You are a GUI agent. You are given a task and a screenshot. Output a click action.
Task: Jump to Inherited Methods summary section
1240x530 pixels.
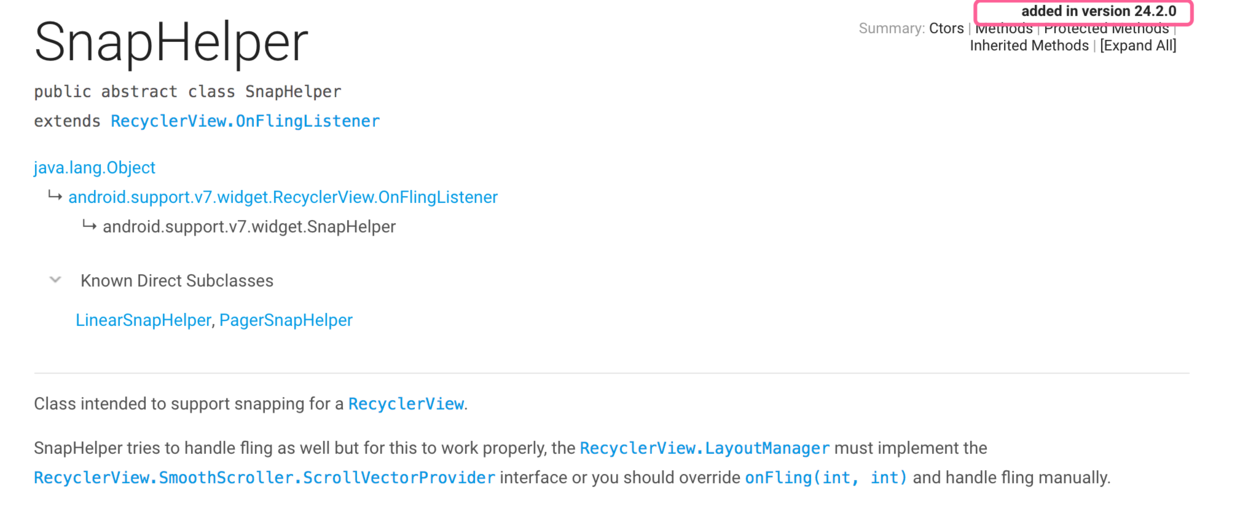pyautogui.click(x=1029, y=45)
